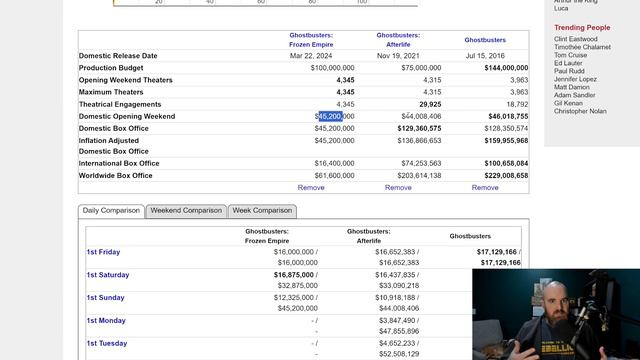Open Luca in the trending movies list
Screen dimensions: 640x360
tap(561, 9)
